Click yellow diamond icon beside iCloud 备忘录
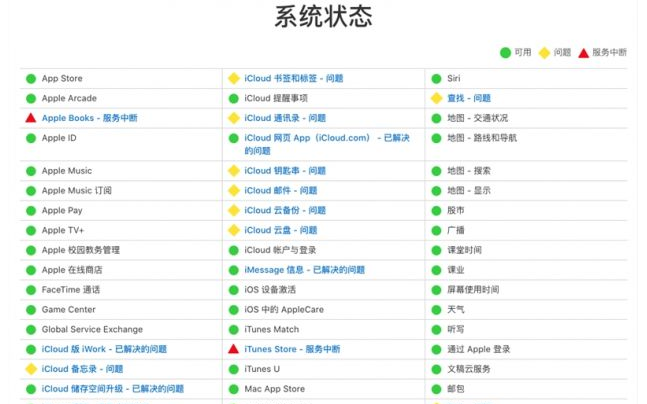This screenshot has height=404, width=647. (31, 369)
